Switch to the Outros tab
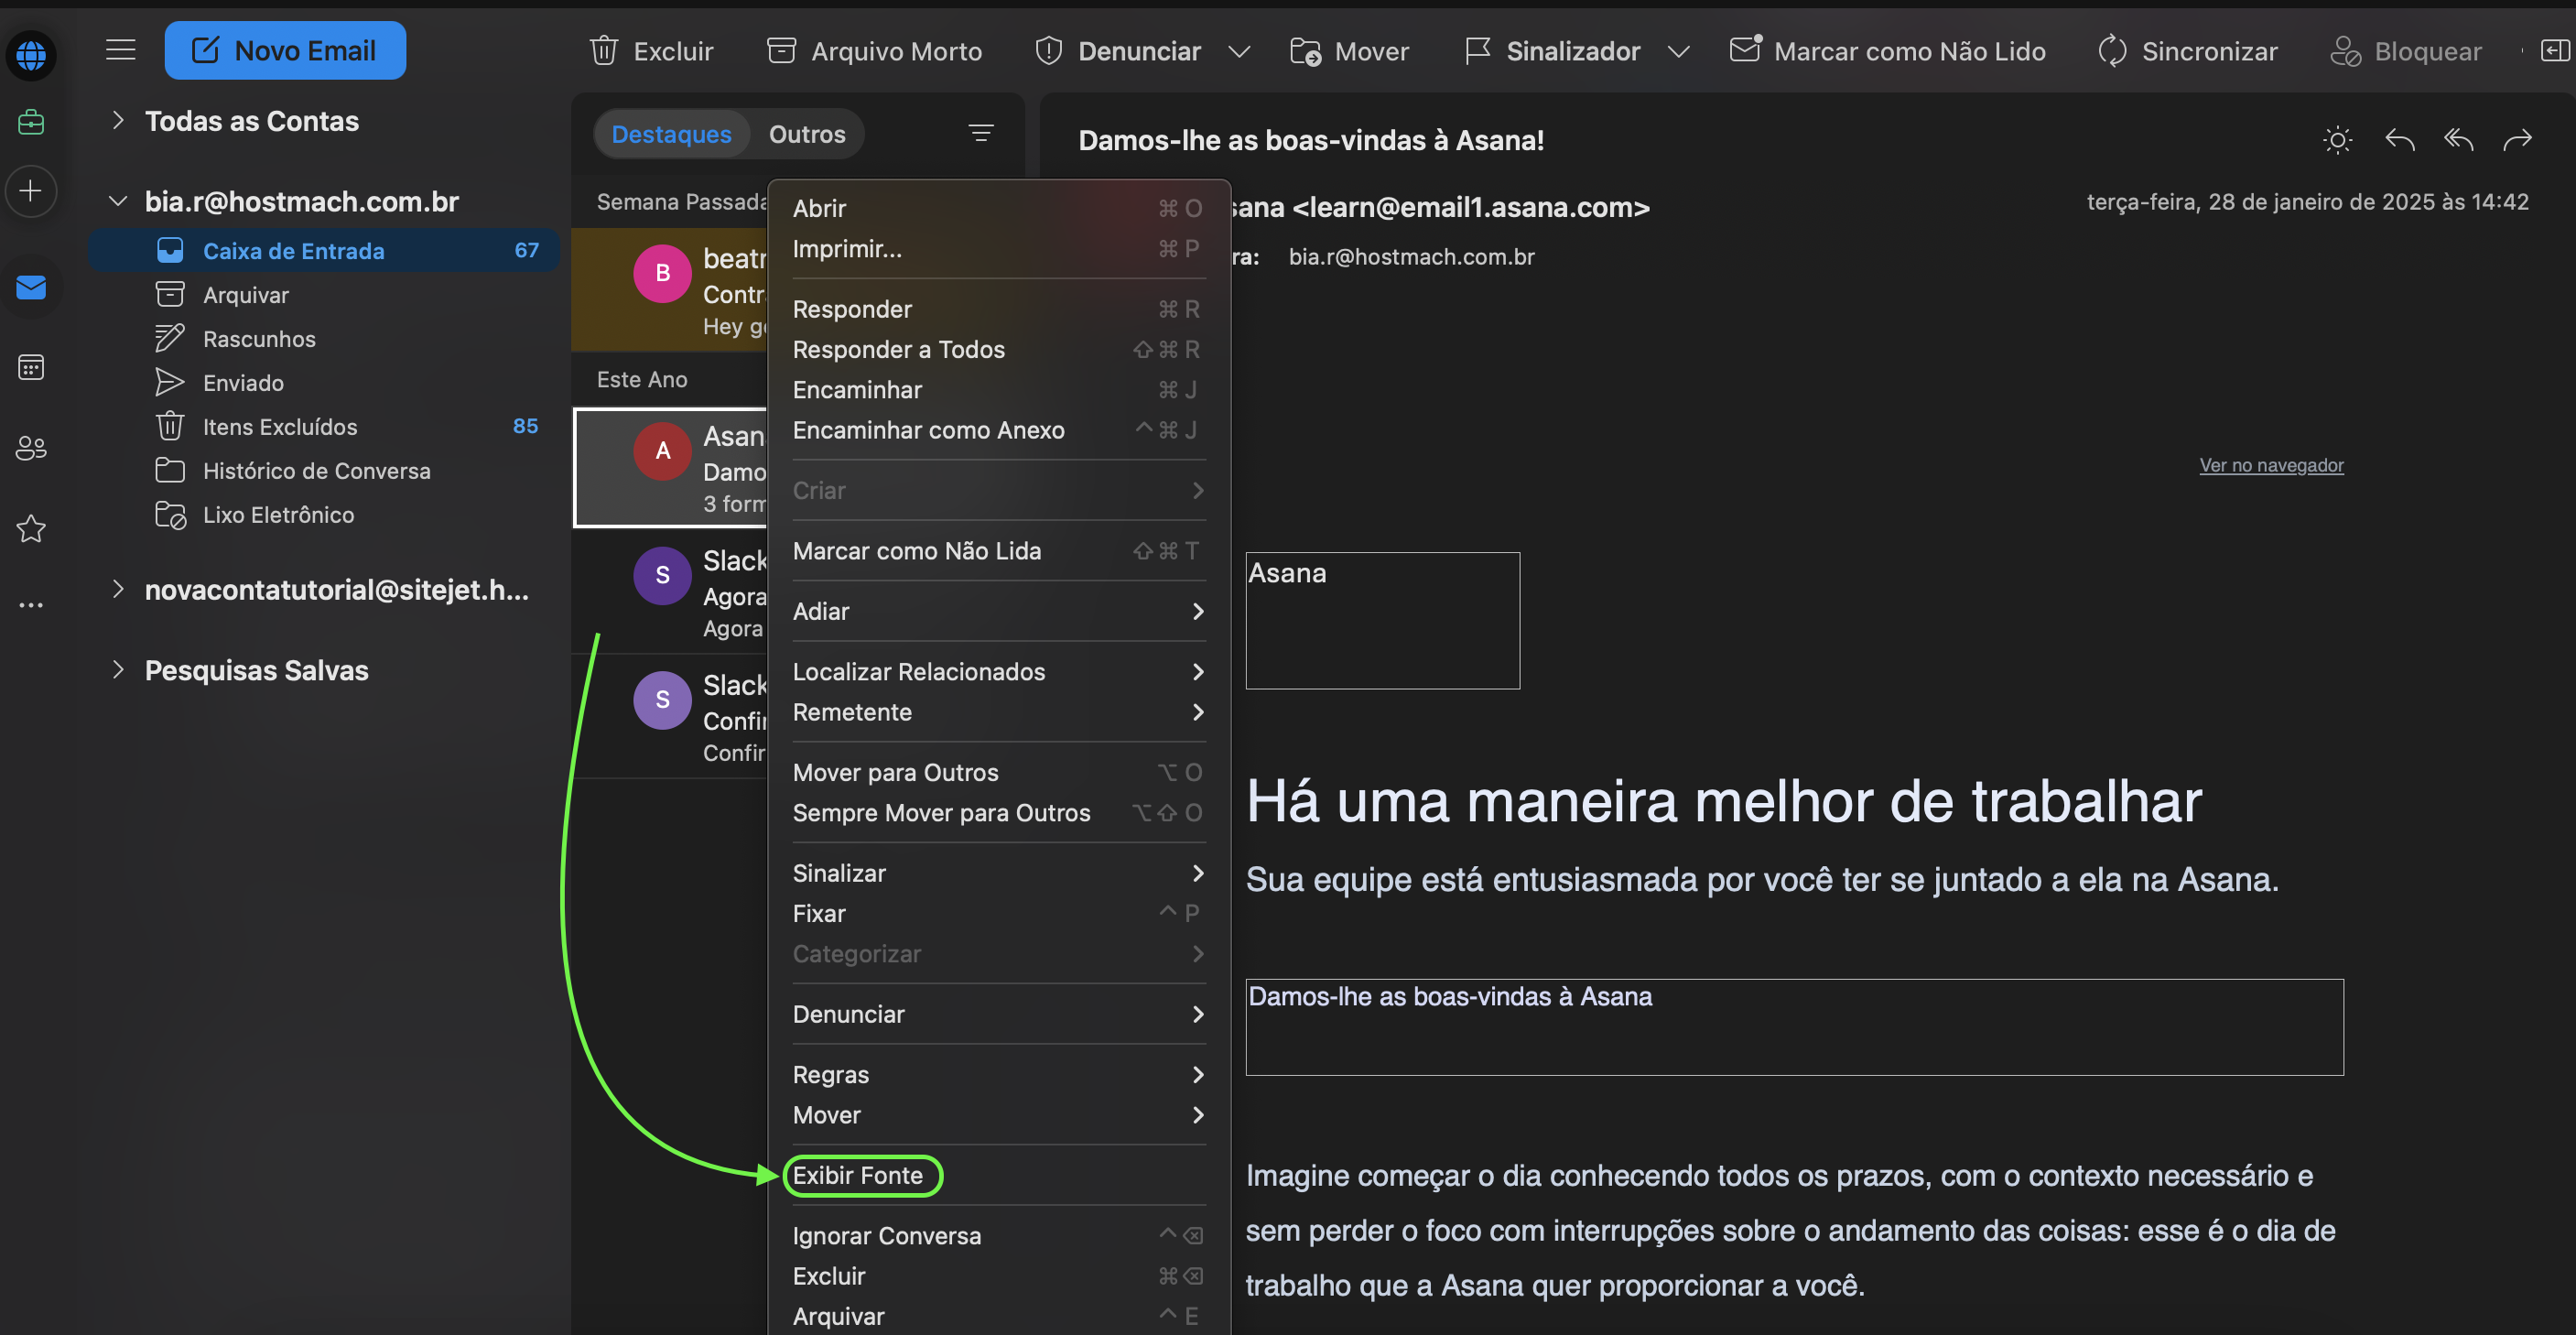This screenshot has height=1335, width=2576. [x=807, y=134]
